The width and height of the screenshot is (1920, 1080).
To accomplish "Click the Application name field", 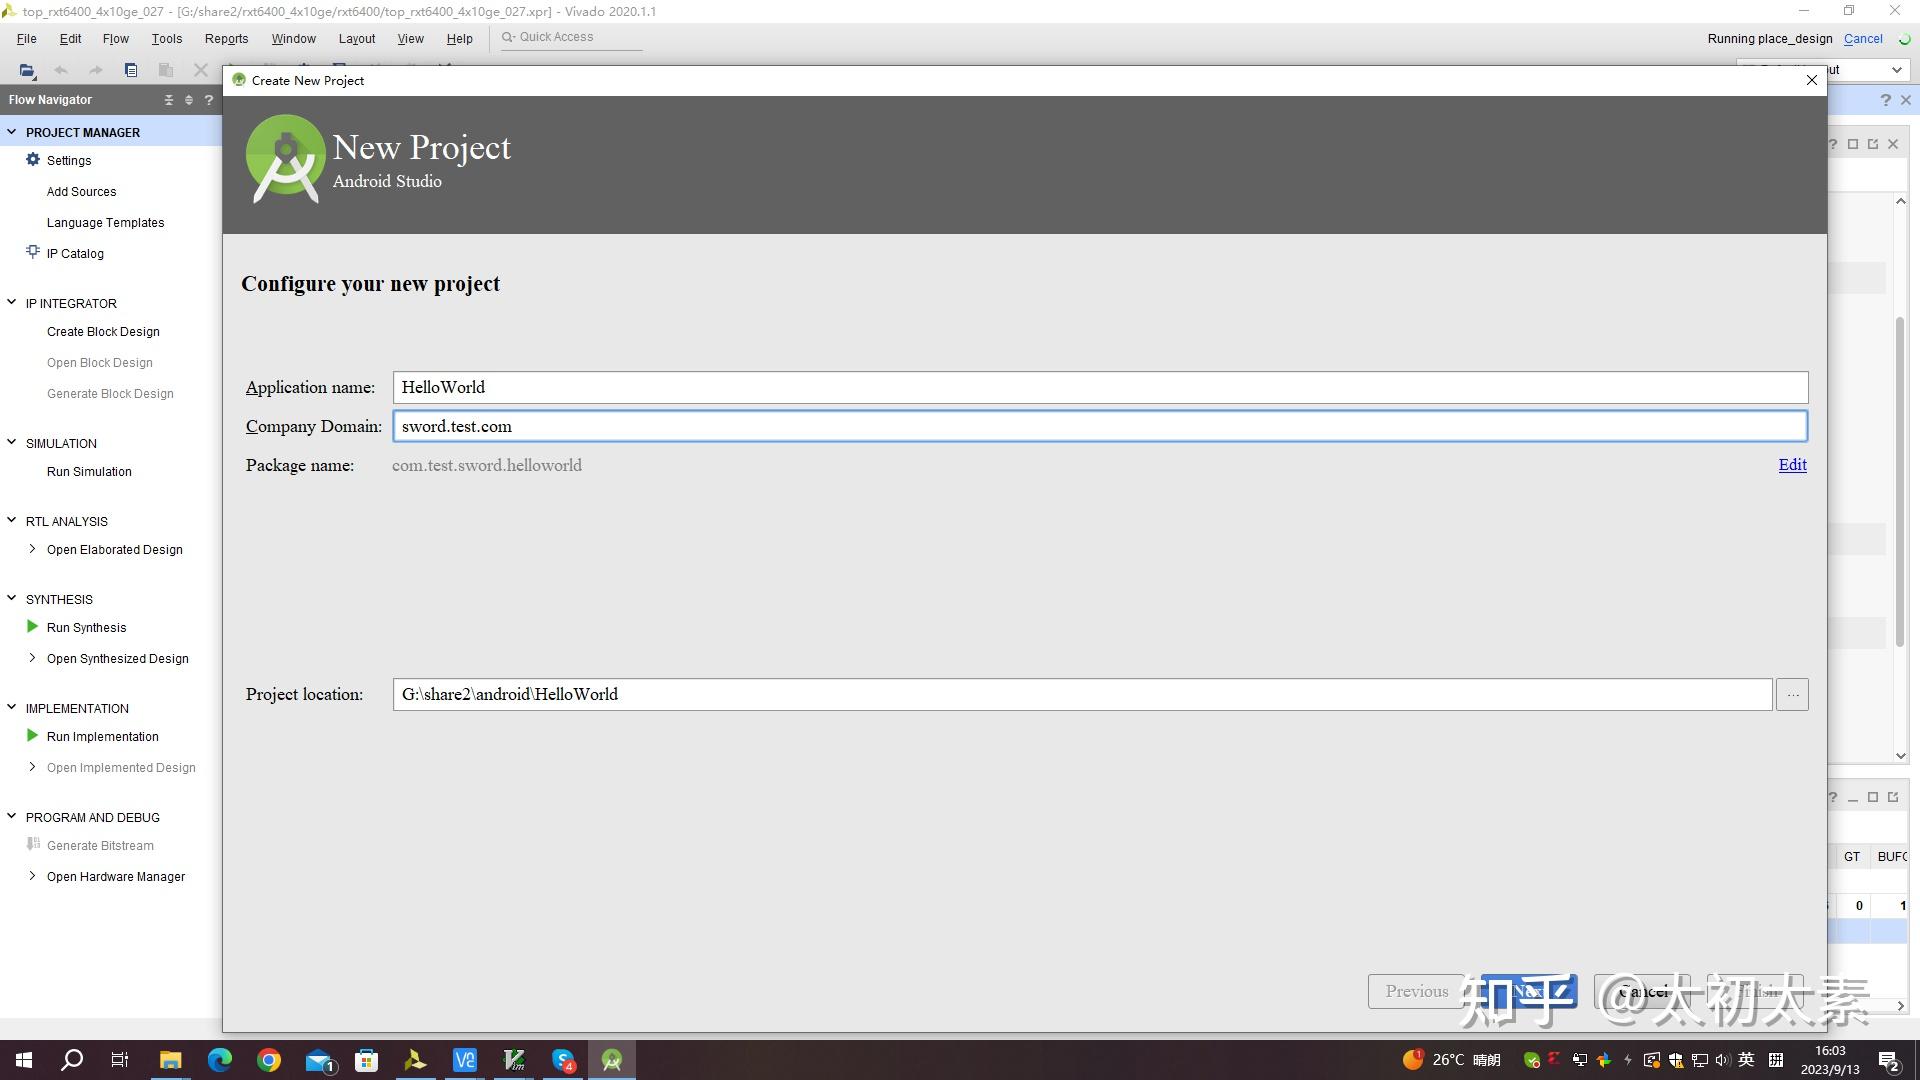I will pos(1100,388).
